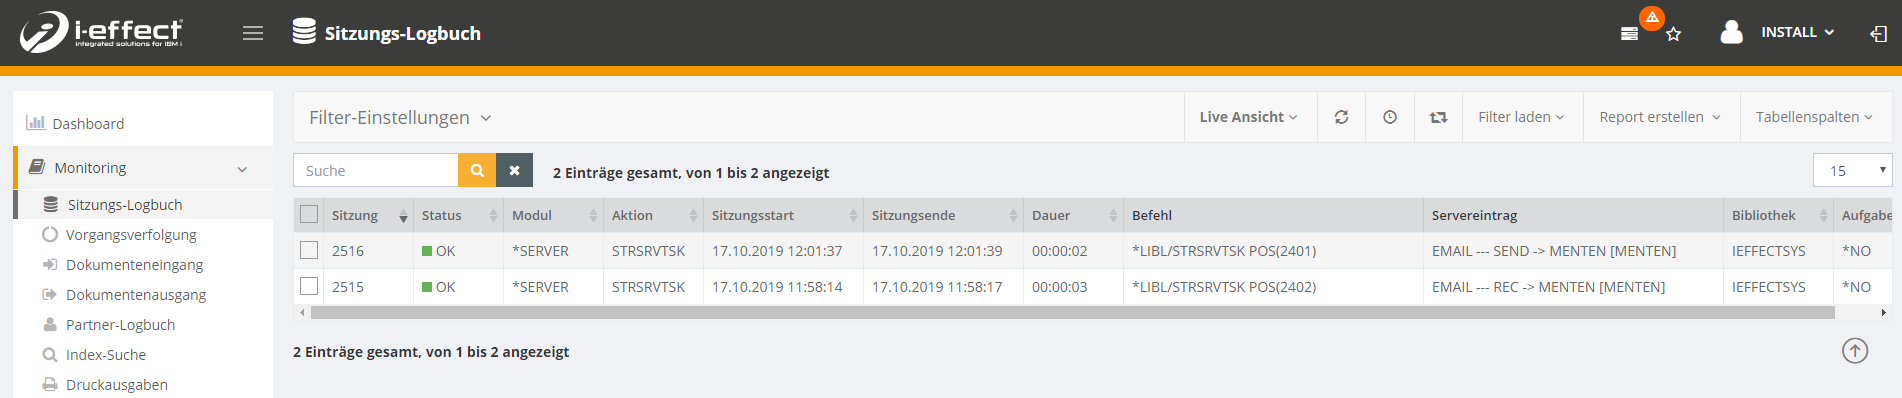Screen dimensions: 1902x398
Task: Click the clock auto-refresh icon
Action: (1390, 117)
